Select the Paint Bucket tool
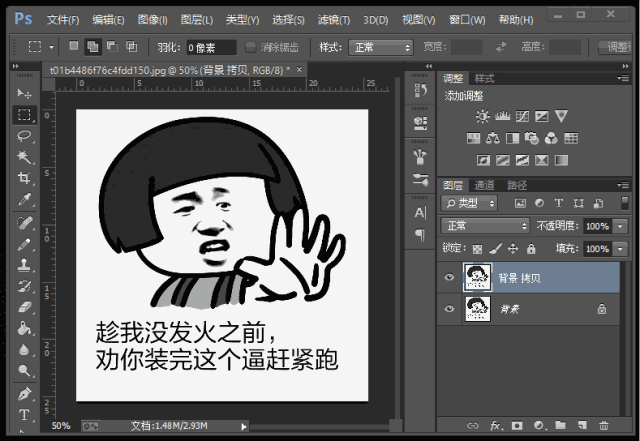Image resolution: width=640 pixels, height=441 pixels. tap(24, 328)
